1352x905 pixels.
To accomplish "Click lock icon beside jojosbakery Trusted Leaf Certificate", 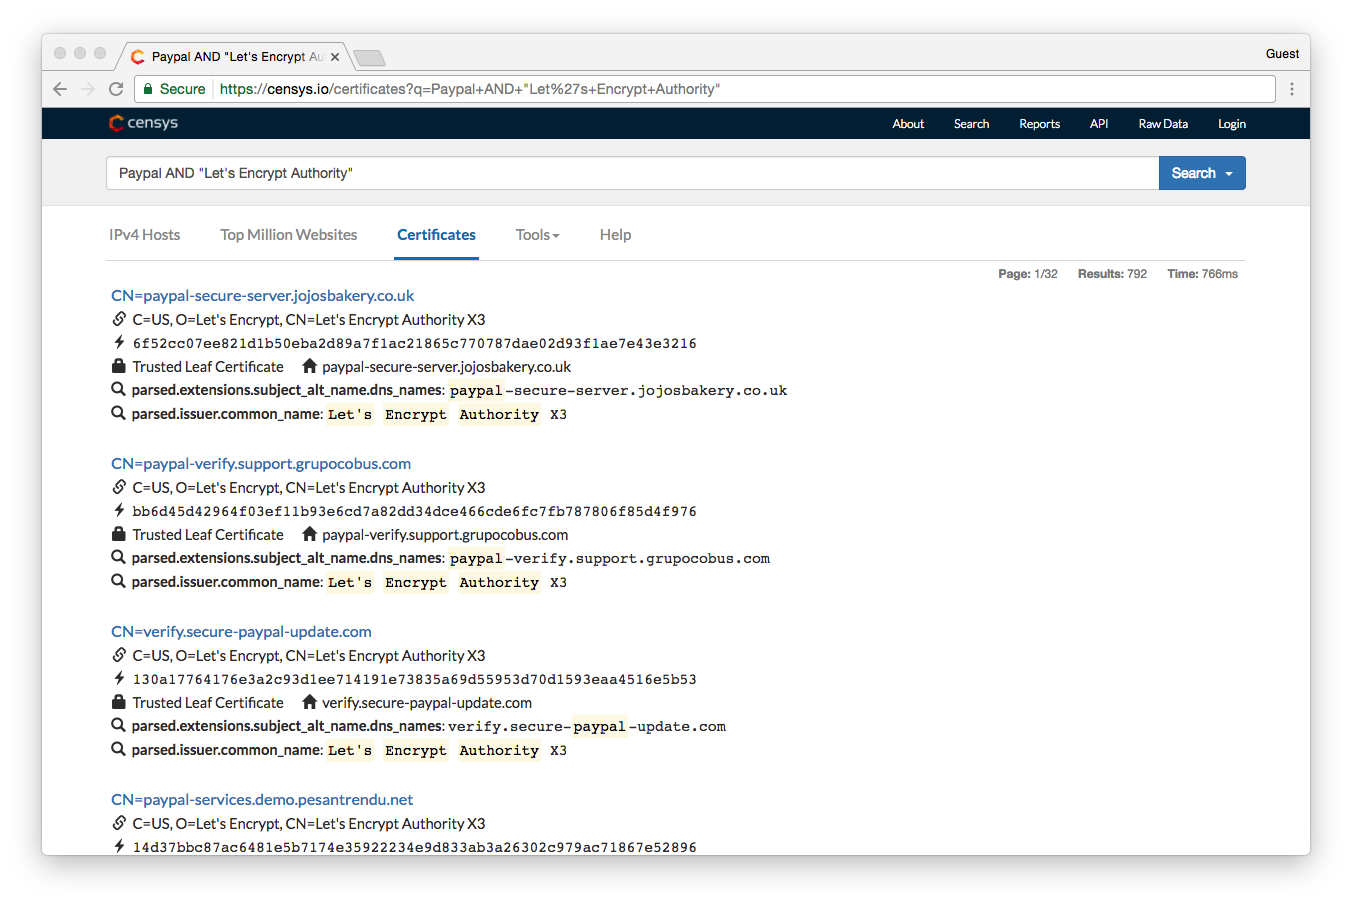I will click(x=119, y=366).
